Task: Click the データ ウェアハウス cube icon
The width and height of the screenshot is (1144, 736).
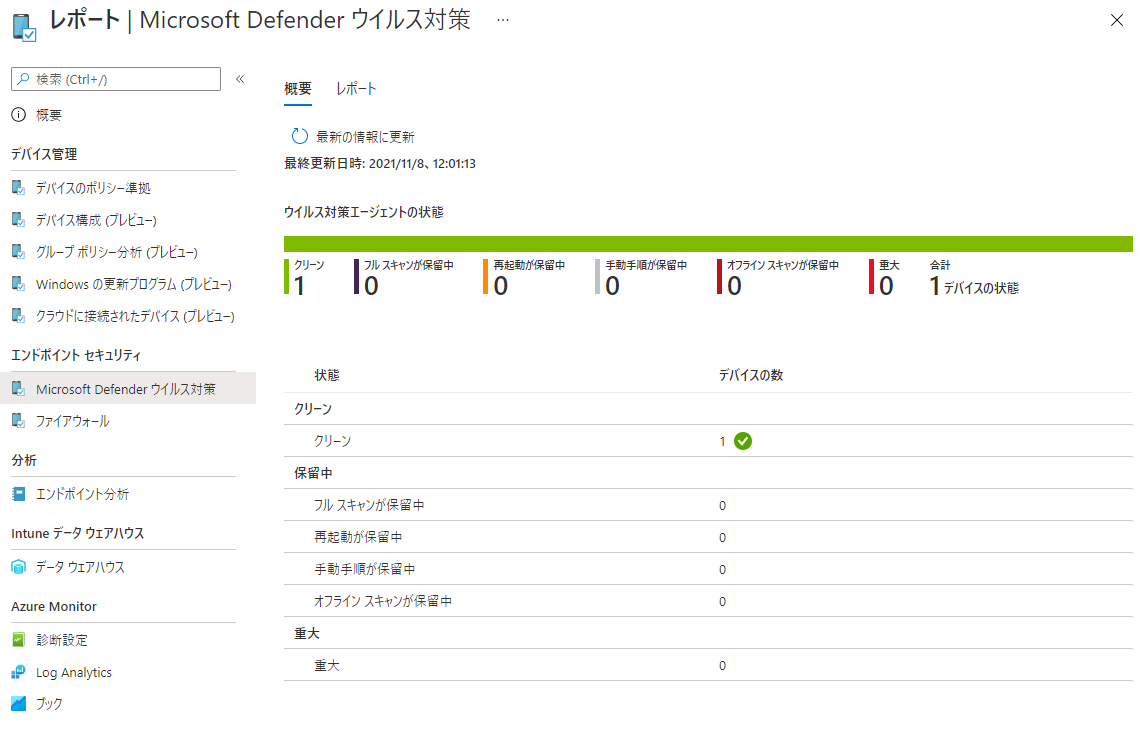Action: tap(18, 567)
